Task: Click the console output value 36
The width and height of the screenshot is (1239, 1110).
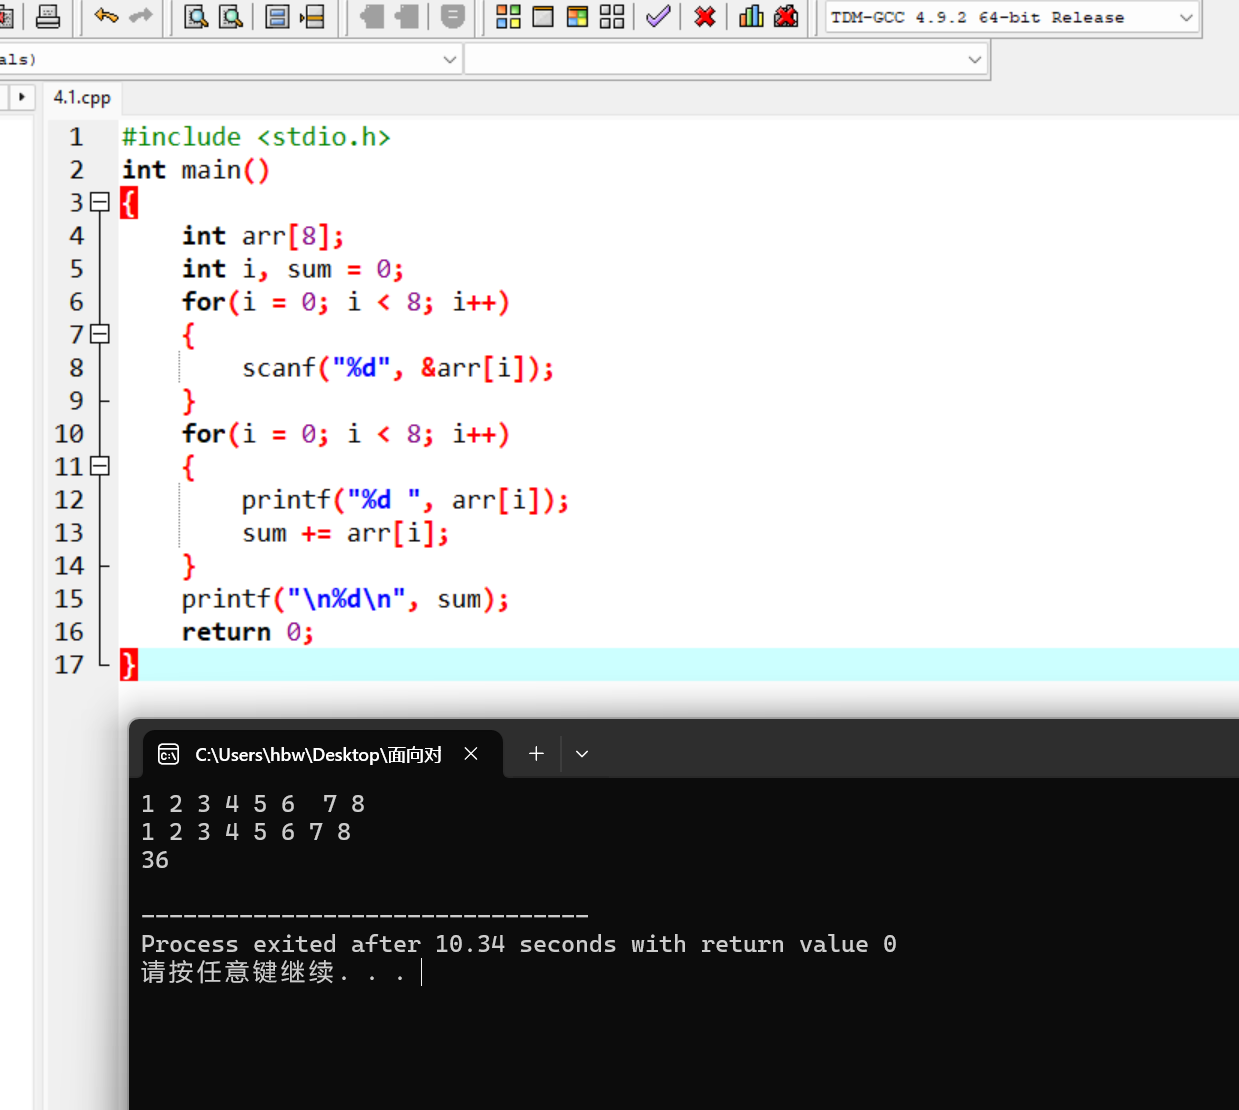Action: click(155, 860)
